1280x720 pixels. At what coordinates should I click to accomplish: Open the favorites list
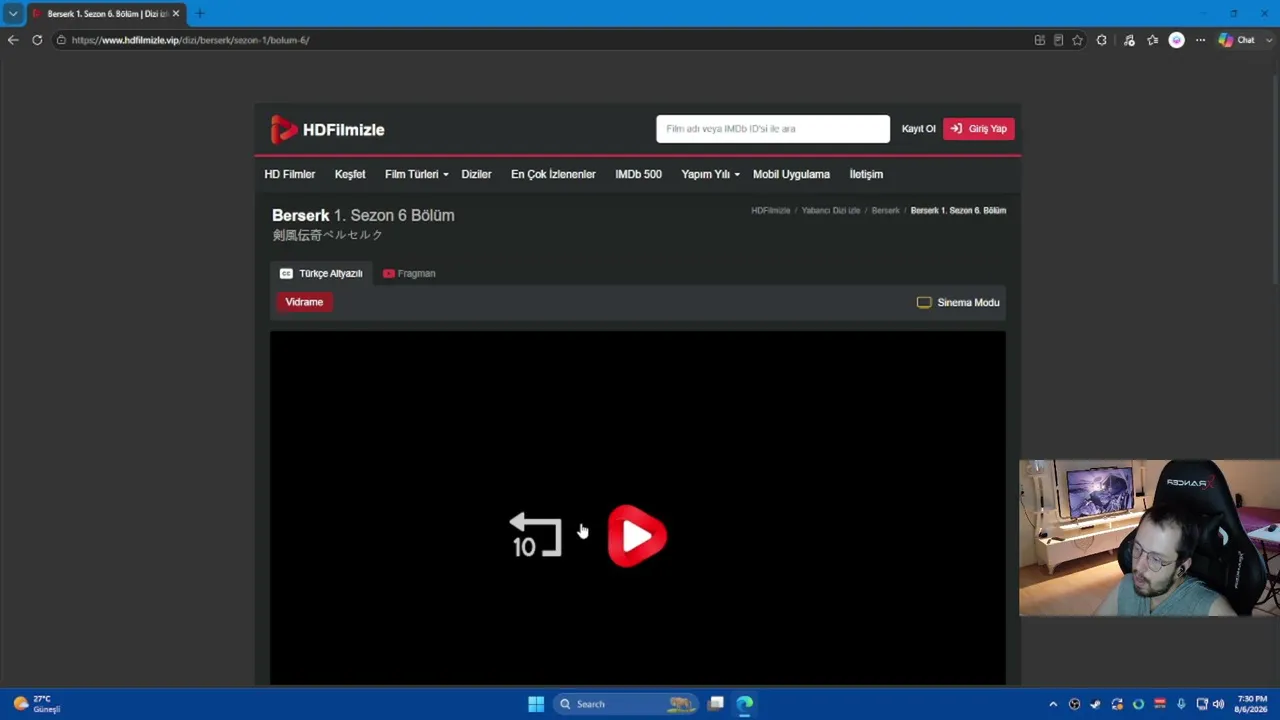point(1153,40)
